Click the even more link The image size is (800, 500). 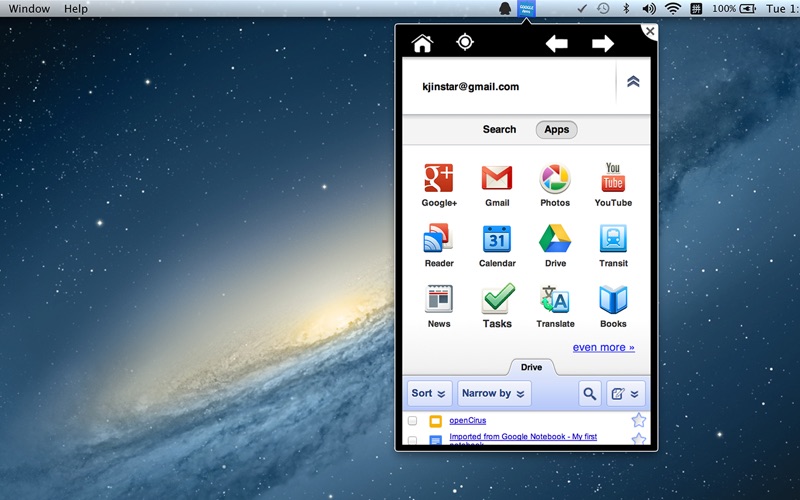click(x=604, y=347)
